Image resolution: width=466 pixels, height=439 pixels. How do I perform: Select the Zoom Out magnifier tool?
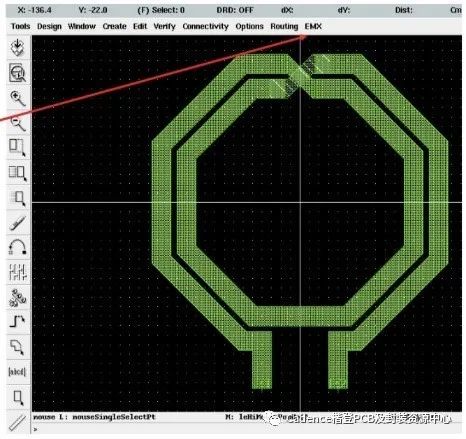click(17, 123)
